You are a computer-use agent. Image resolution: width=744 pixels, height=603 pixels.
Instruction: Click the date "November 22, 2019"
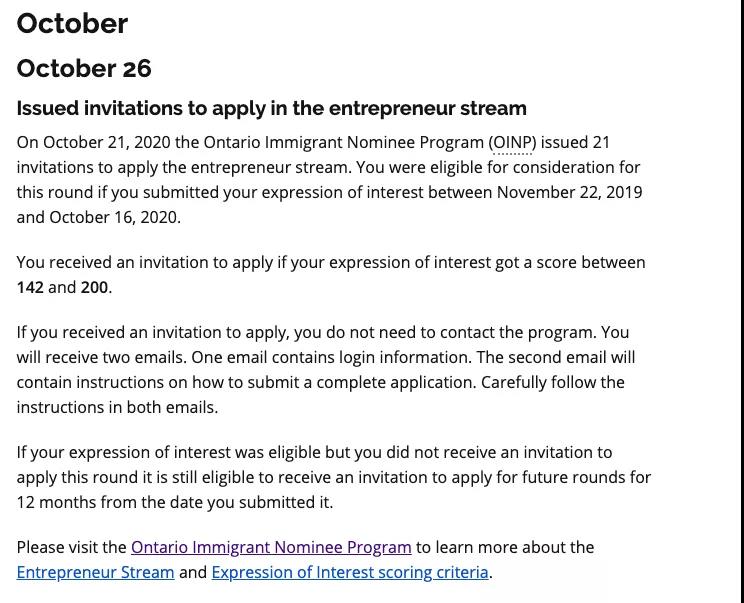tap(569, 192)
